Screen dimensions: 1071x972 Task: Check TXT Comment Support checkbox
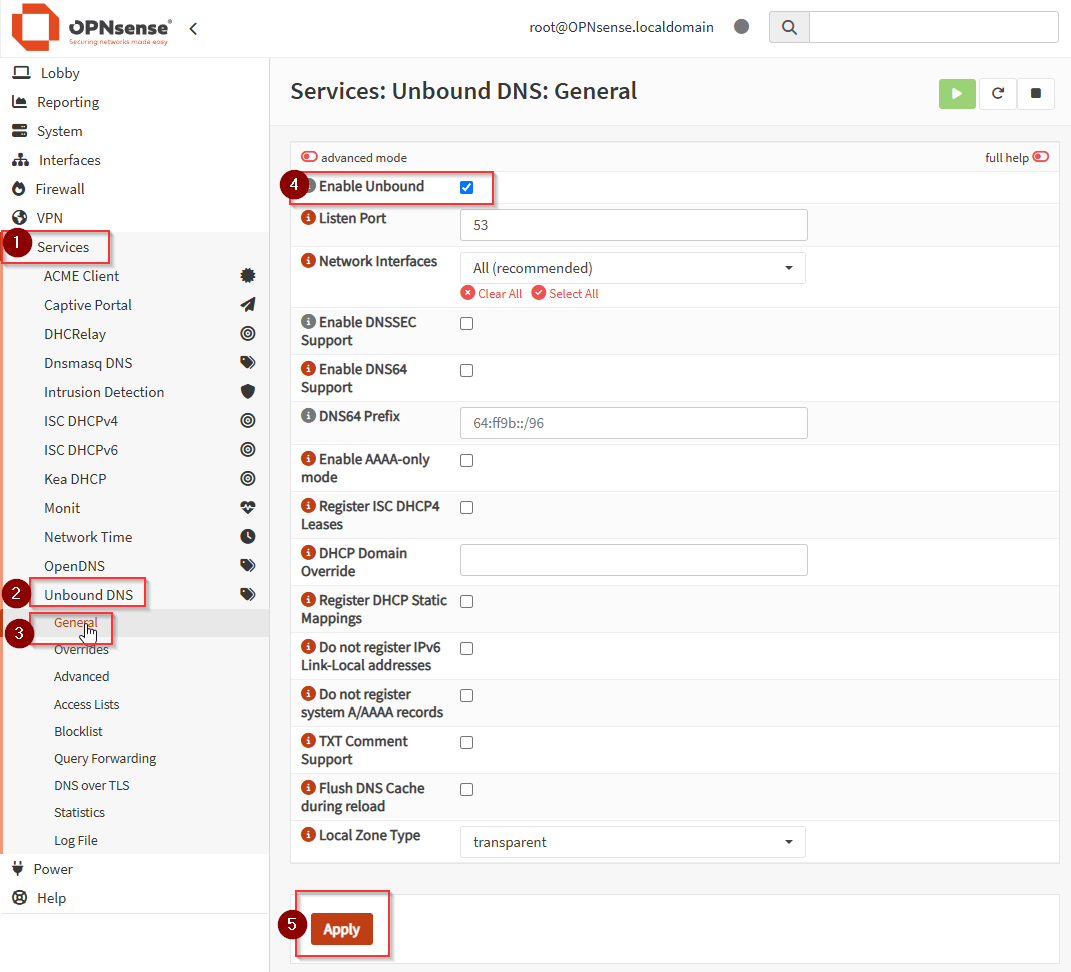coord(467,742)
